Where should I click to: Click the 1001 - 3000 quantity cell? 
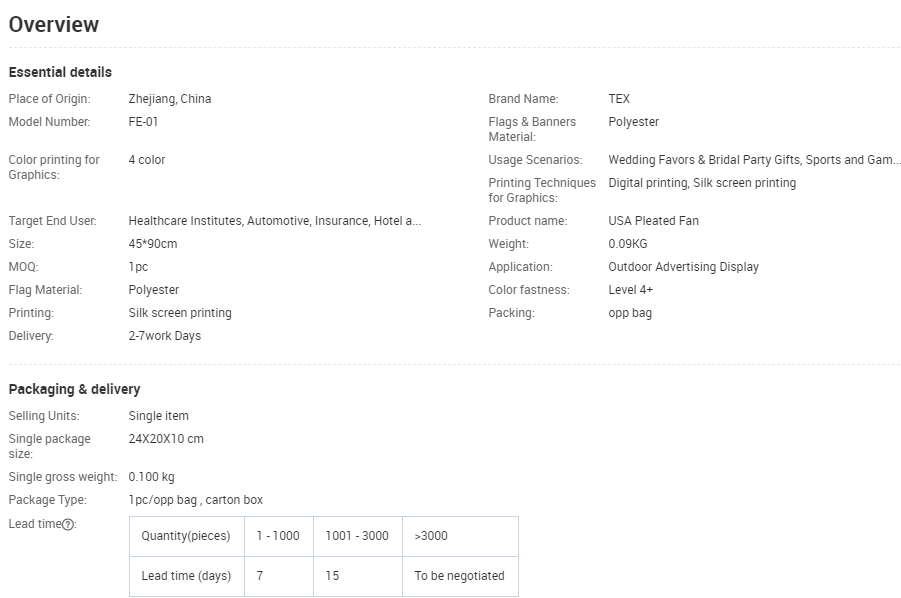pyautogui.click(x=357, y=536)
